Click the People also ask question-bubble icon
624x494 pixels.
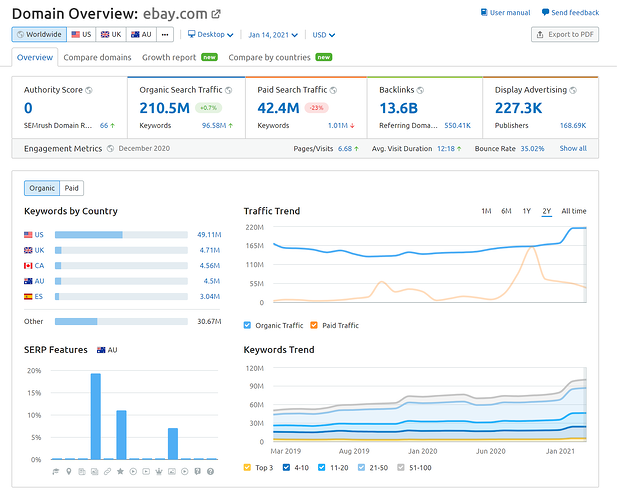[198, 472]
